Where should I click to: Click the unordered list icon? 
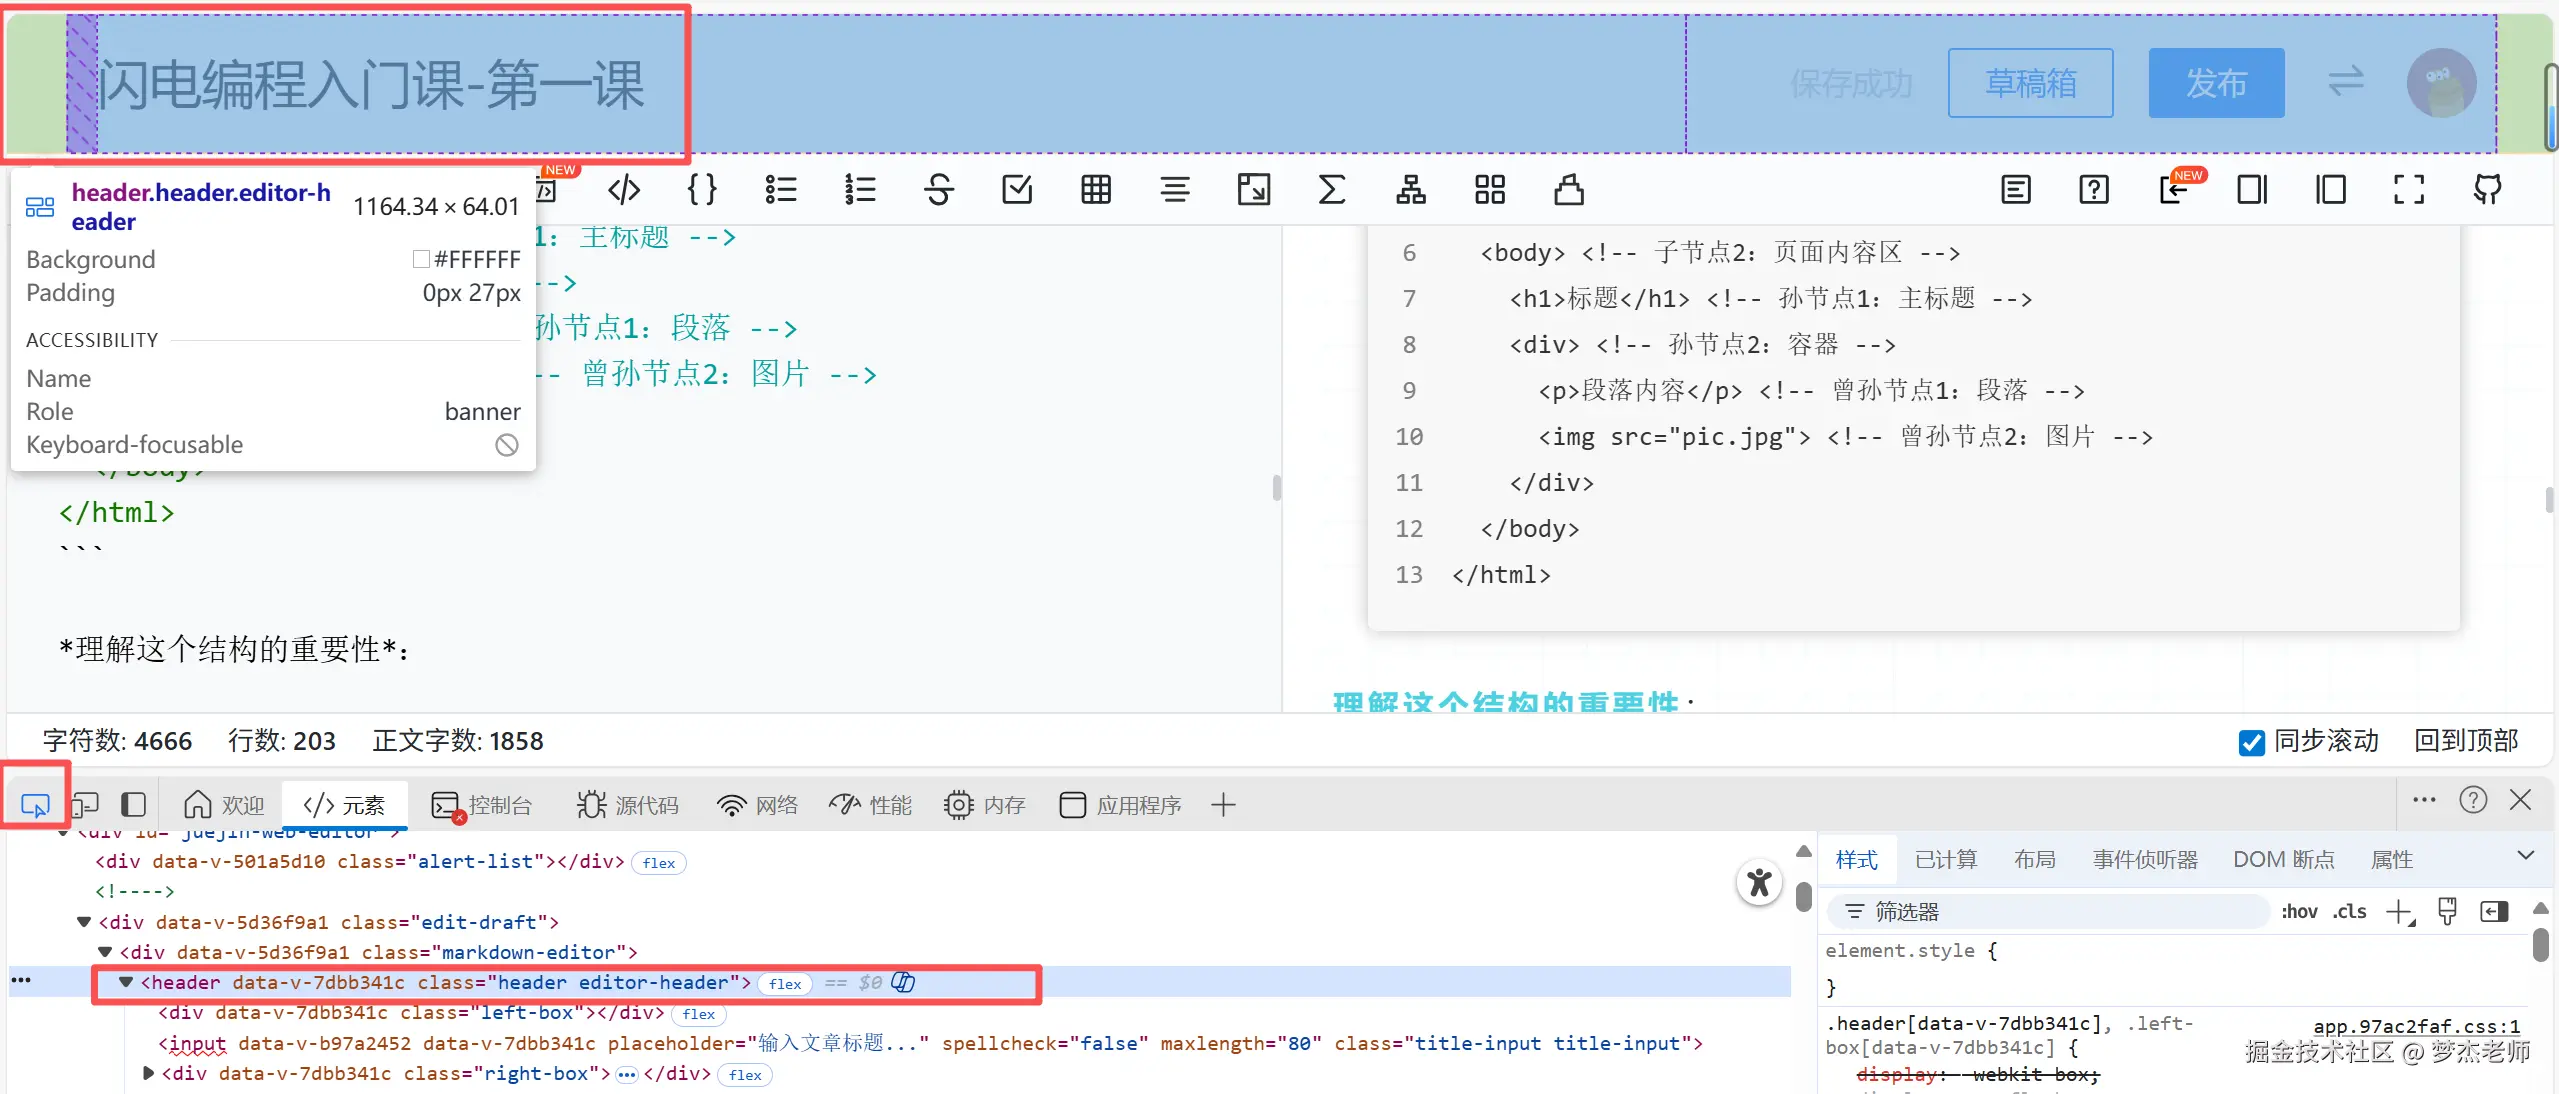click(780, 190)
